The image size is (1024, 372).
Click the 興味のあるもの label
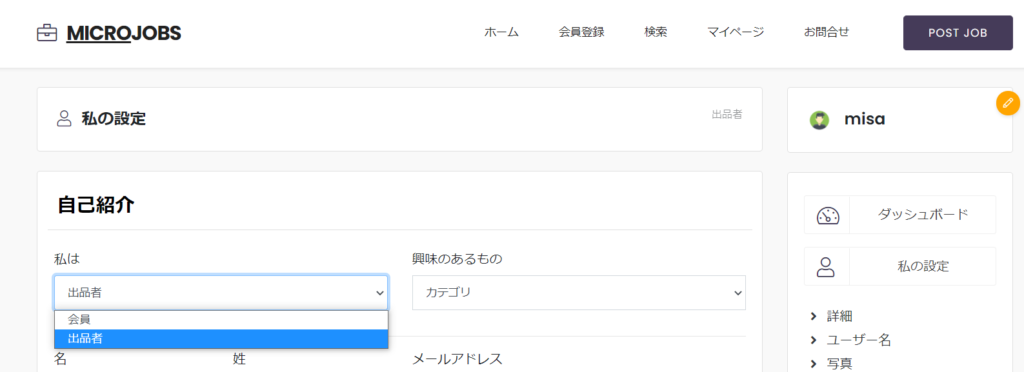tap(457, 259)
